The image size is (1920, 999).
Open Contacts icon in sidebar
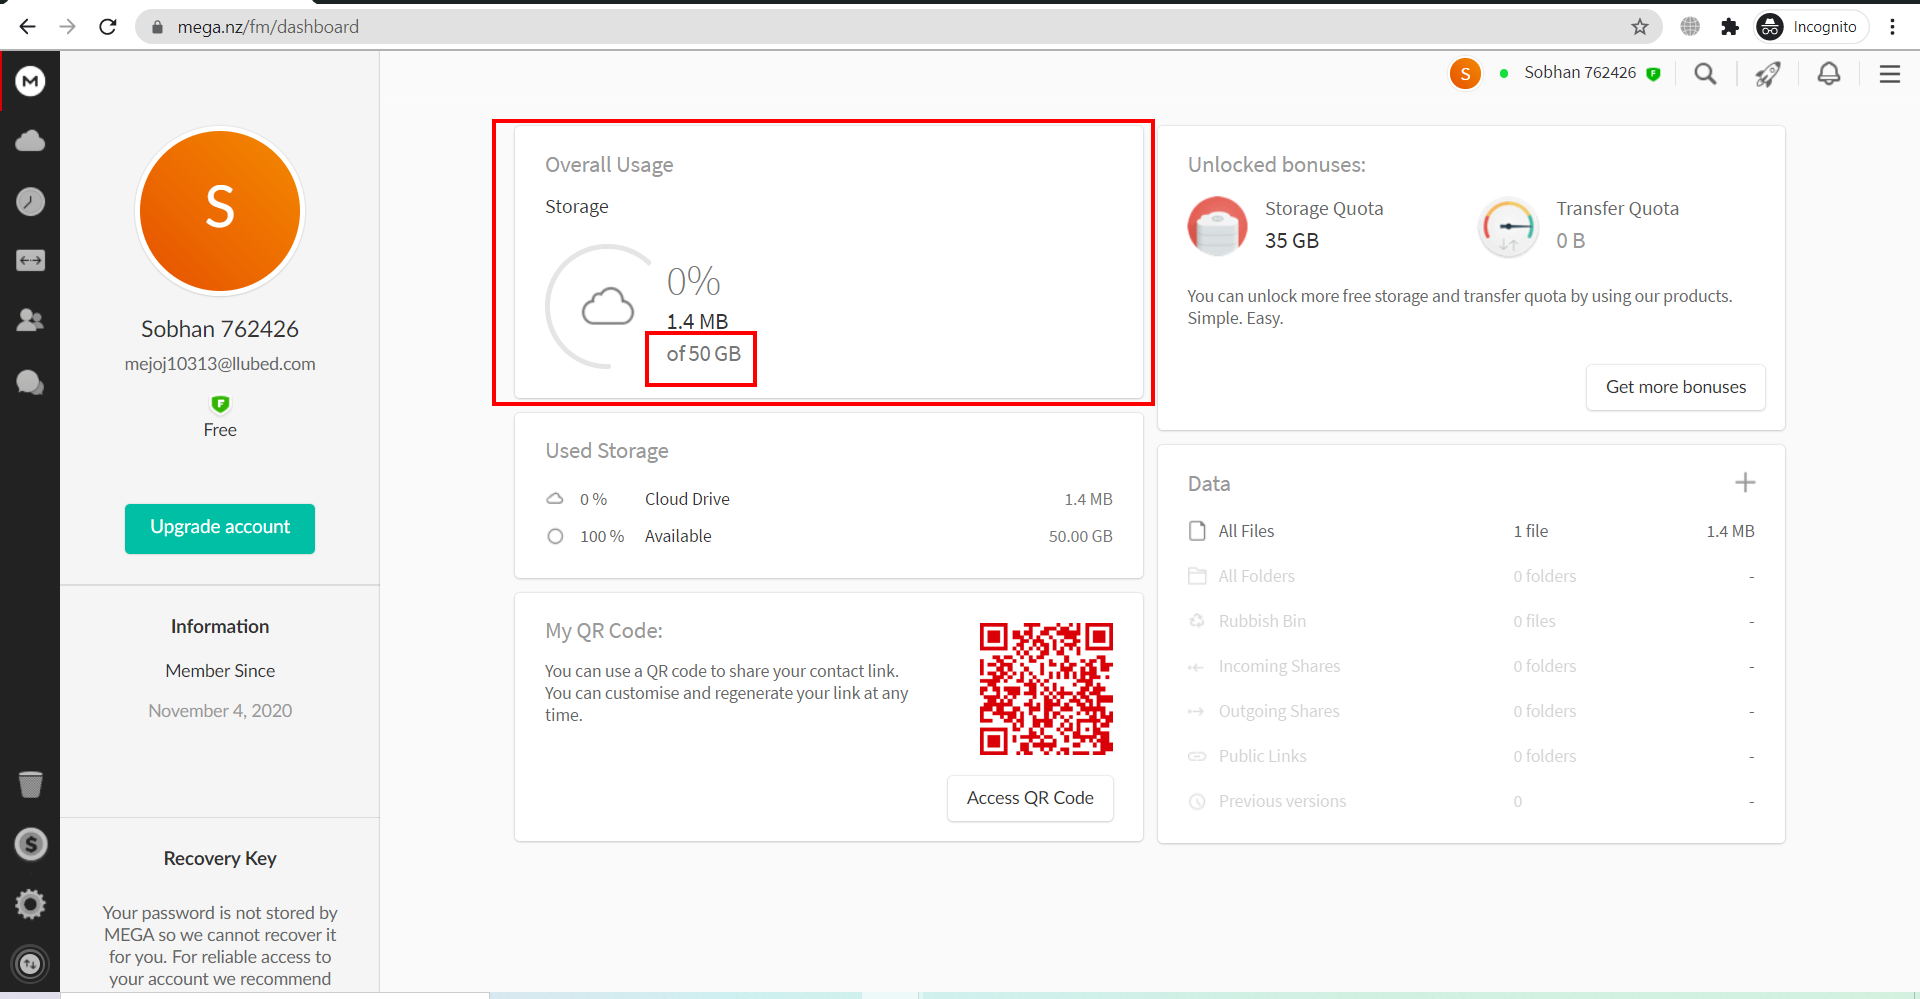coord(30,321)
